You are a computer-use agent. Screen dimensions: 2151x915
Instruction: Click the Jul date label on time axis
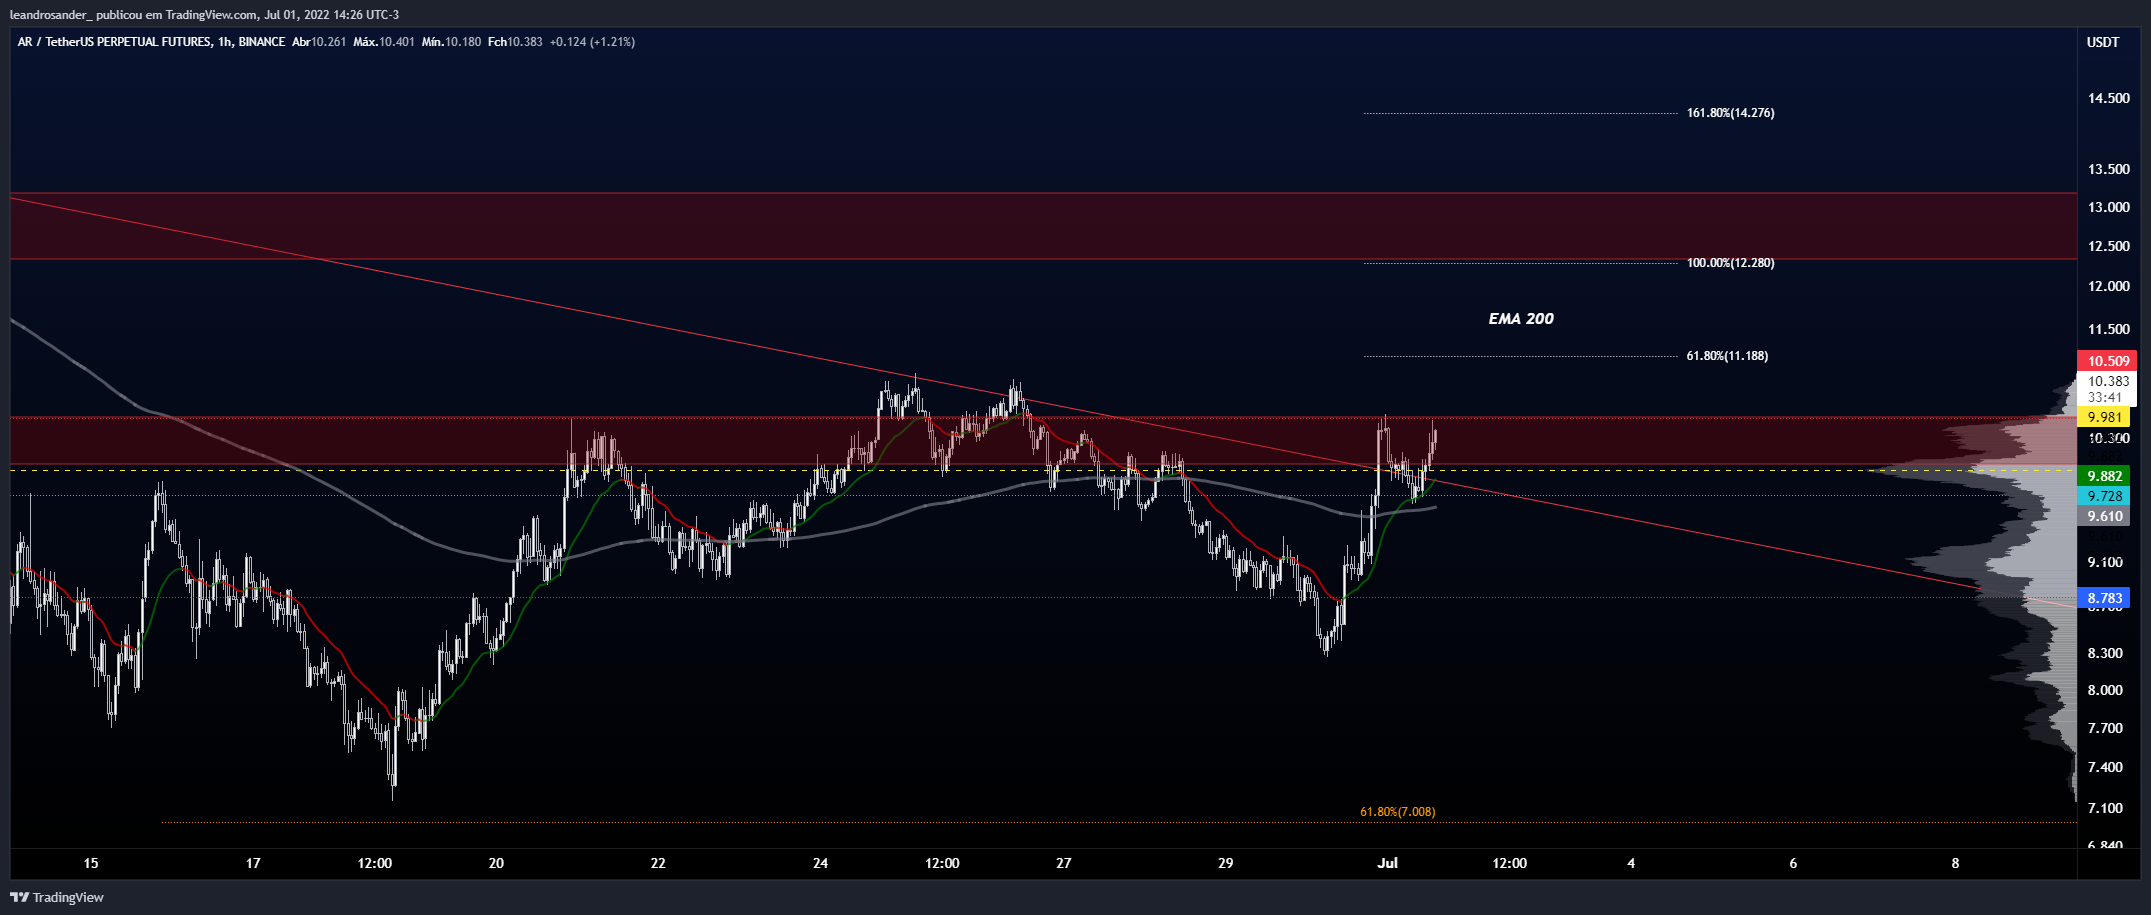tap(1387, 863)
